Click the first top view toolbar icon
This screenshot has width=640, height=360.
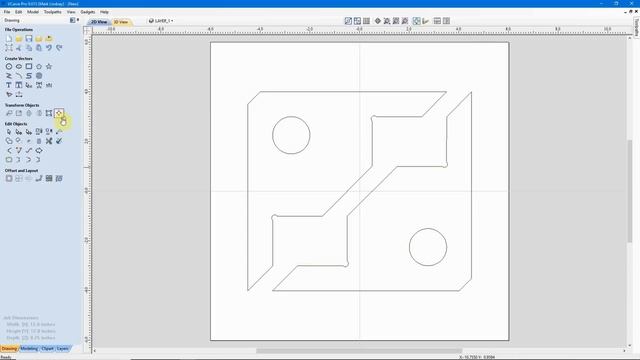[348, 21]
